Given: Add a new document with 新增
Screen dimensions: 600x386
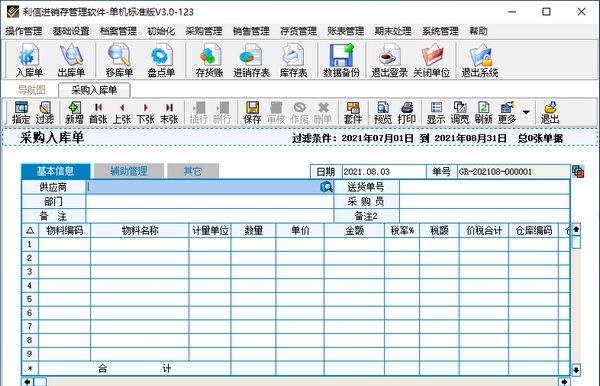Looking at the screenshot, I should [x=74, y=113].
